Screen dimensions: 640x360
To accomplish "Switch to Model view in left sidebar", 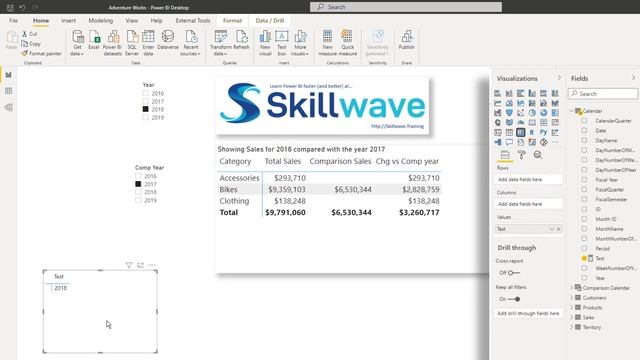I will (x=9, y=107).
